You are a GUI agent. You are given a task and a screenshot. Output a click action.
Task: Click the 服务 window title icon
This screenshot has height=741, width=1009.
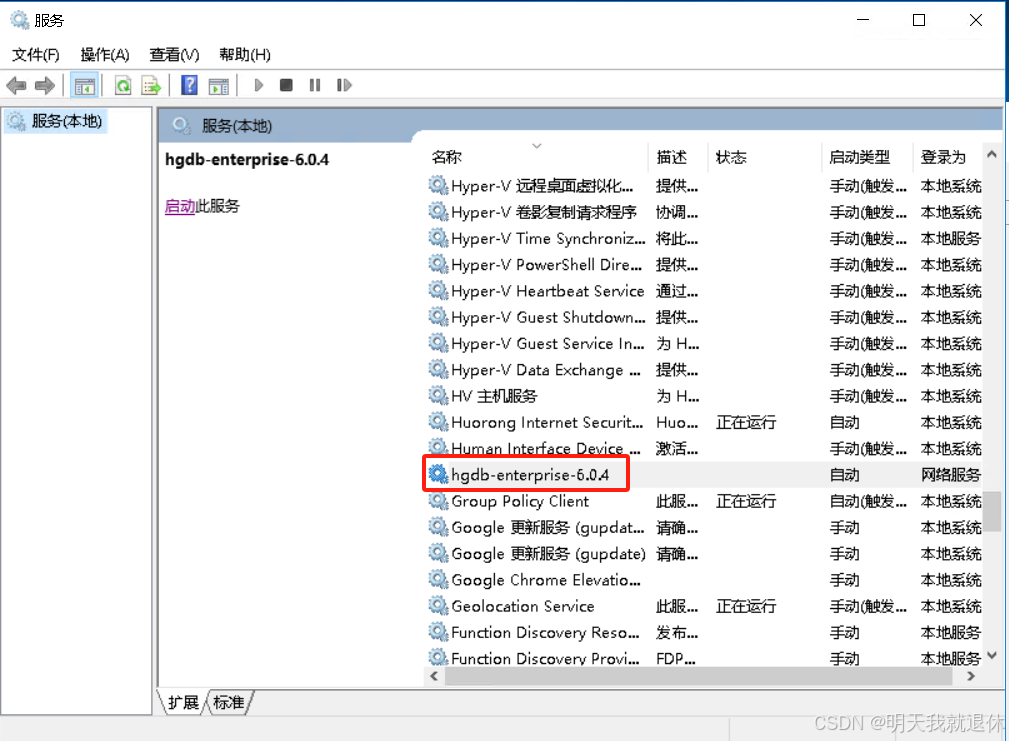coord(20,20)
